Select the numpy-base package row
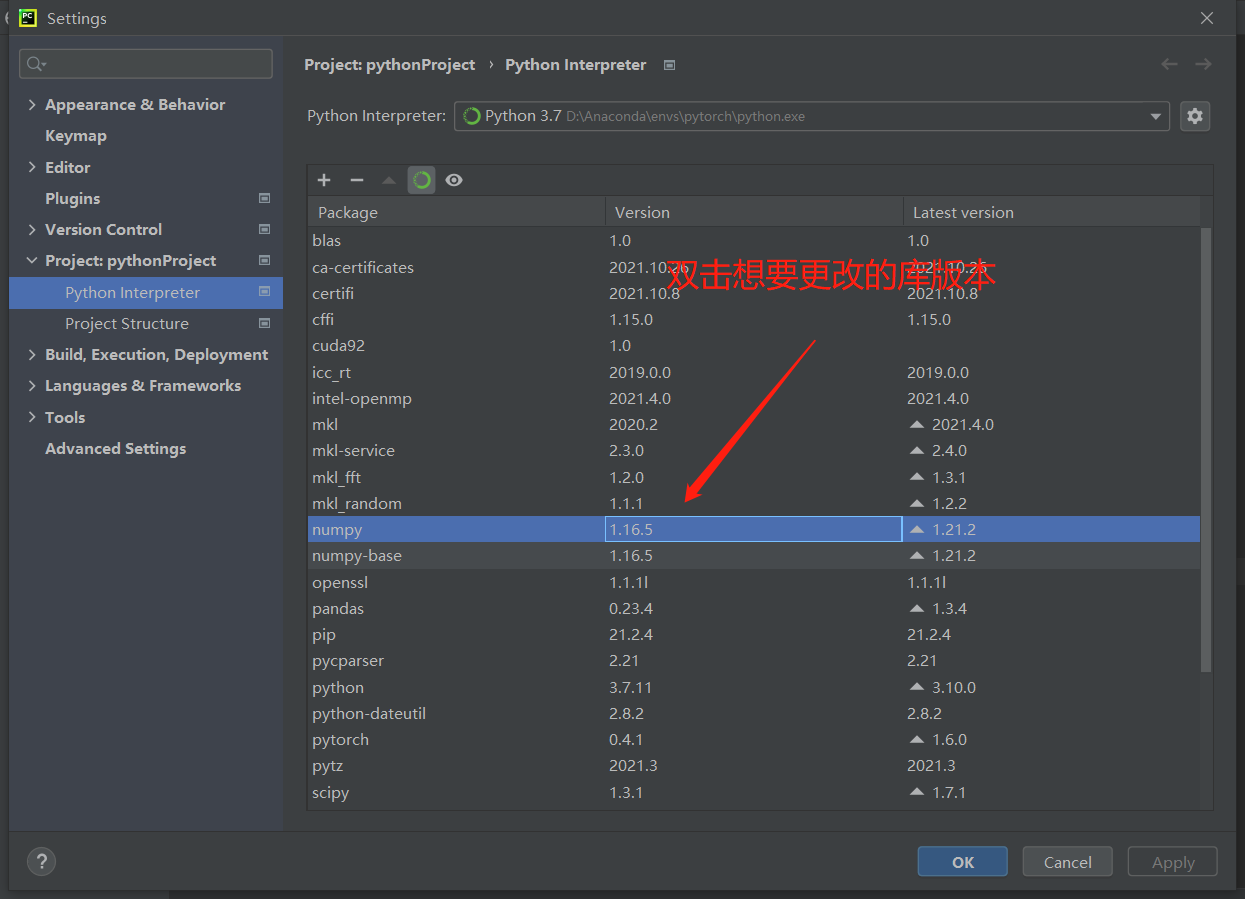 click(x=754, y=555)
